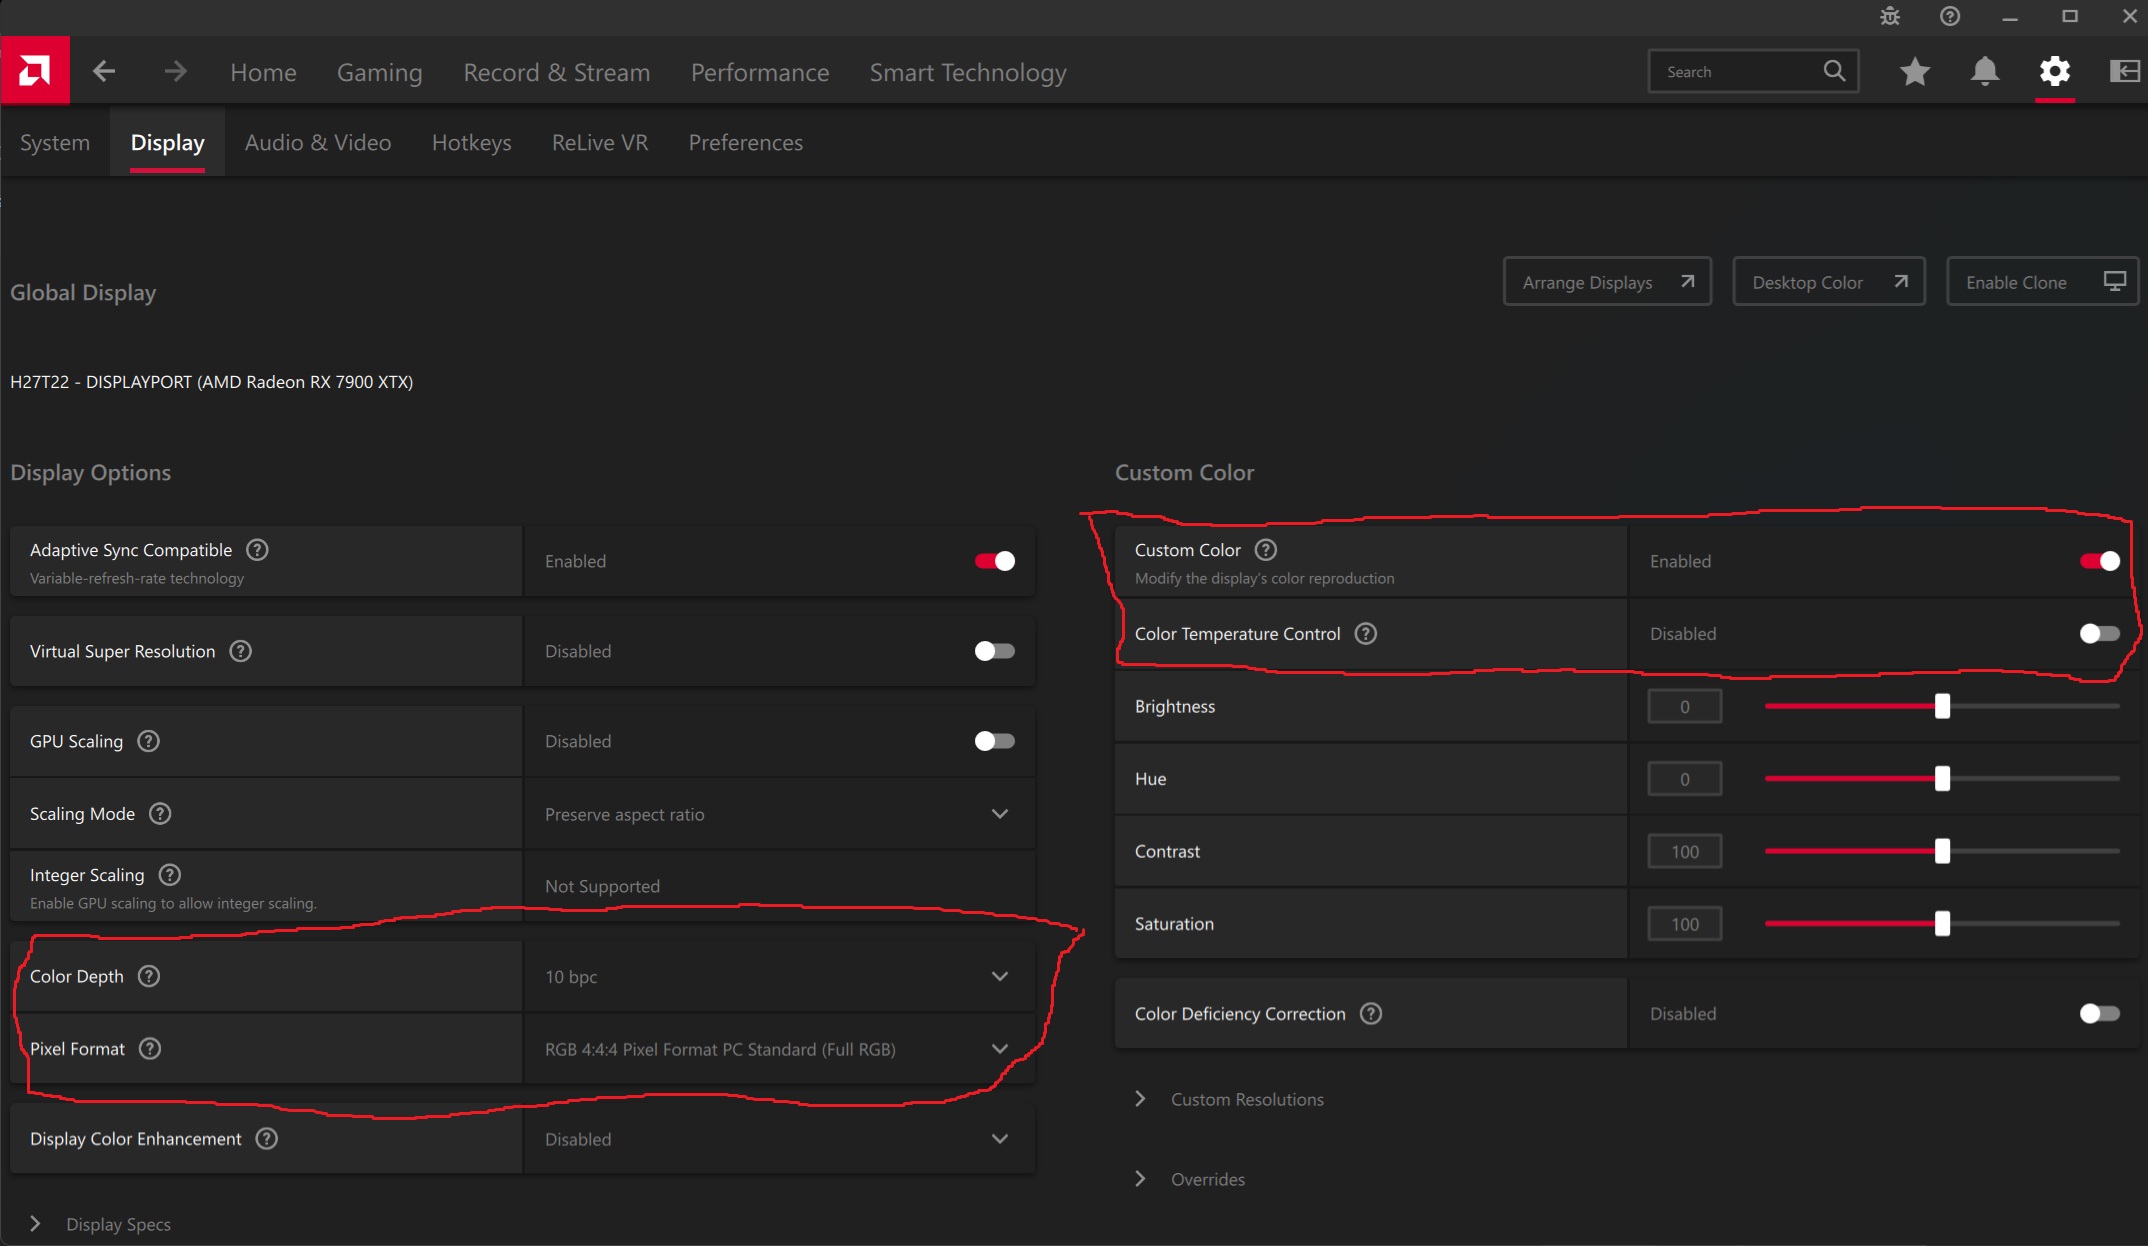
Task: Expand Display Specs section
Action: click(x=100, y=1224)
